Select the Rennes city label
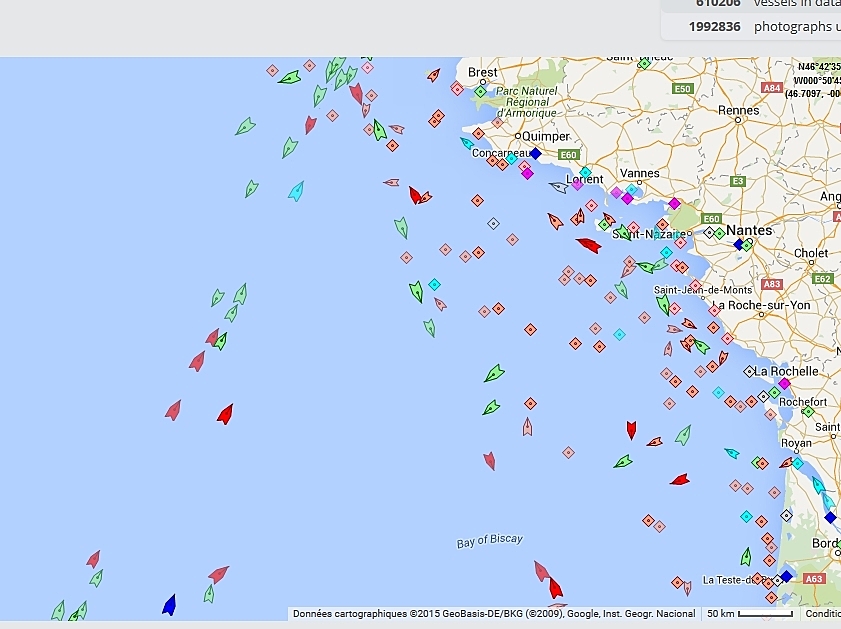Image resolution: width=841 pixels, height=629 pixels. 739,110
